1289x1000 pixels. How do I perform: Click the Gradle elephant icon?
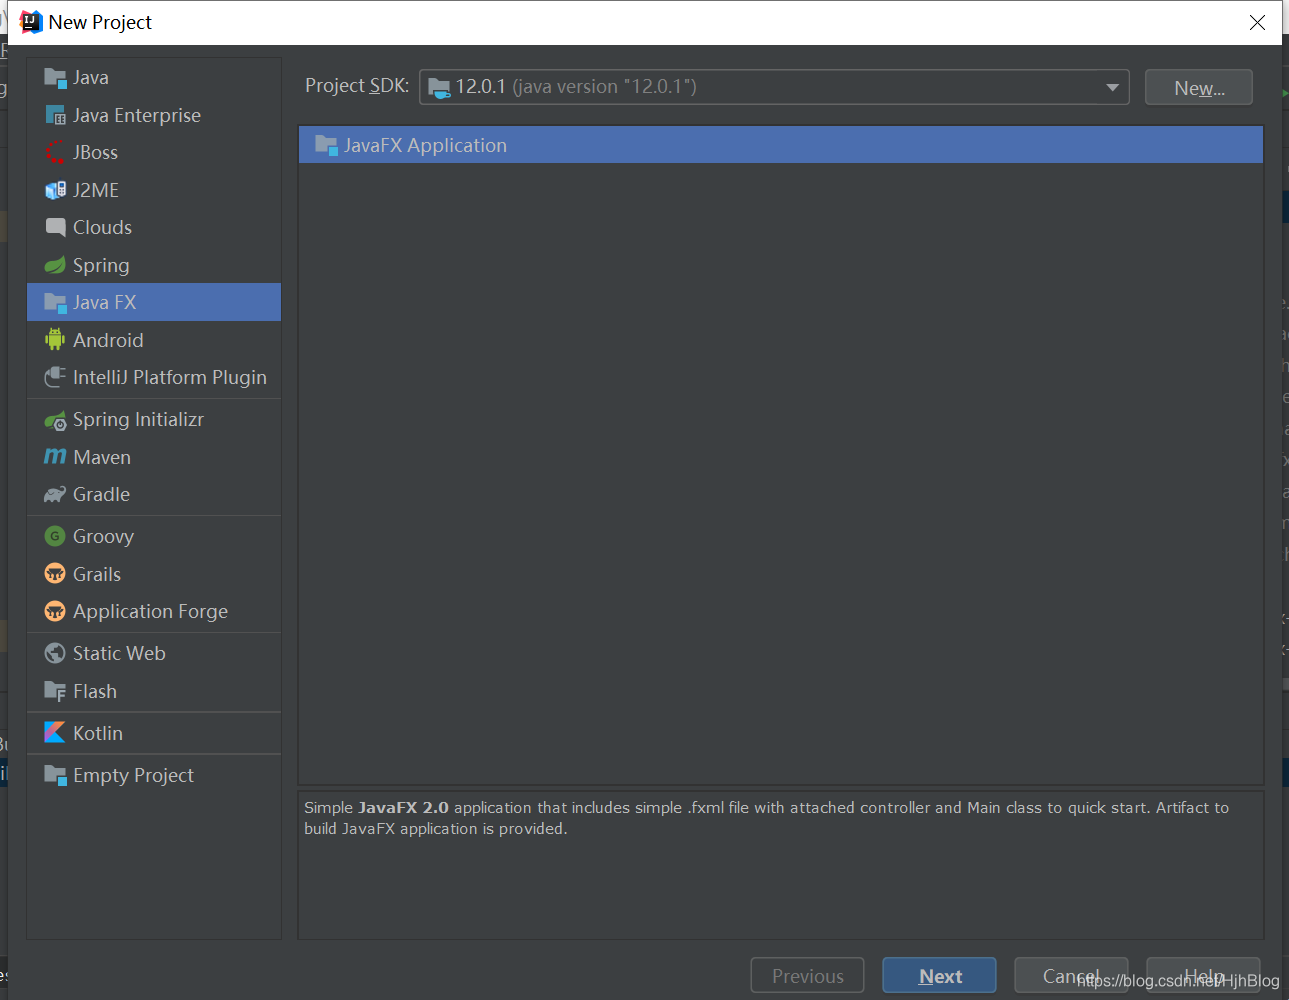[x=55, y=494]
